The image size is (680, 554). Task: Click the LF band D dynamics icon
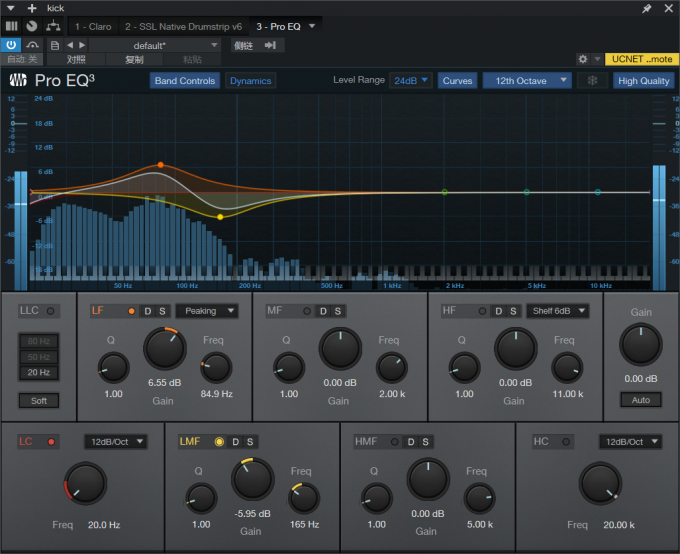(148, 311)
